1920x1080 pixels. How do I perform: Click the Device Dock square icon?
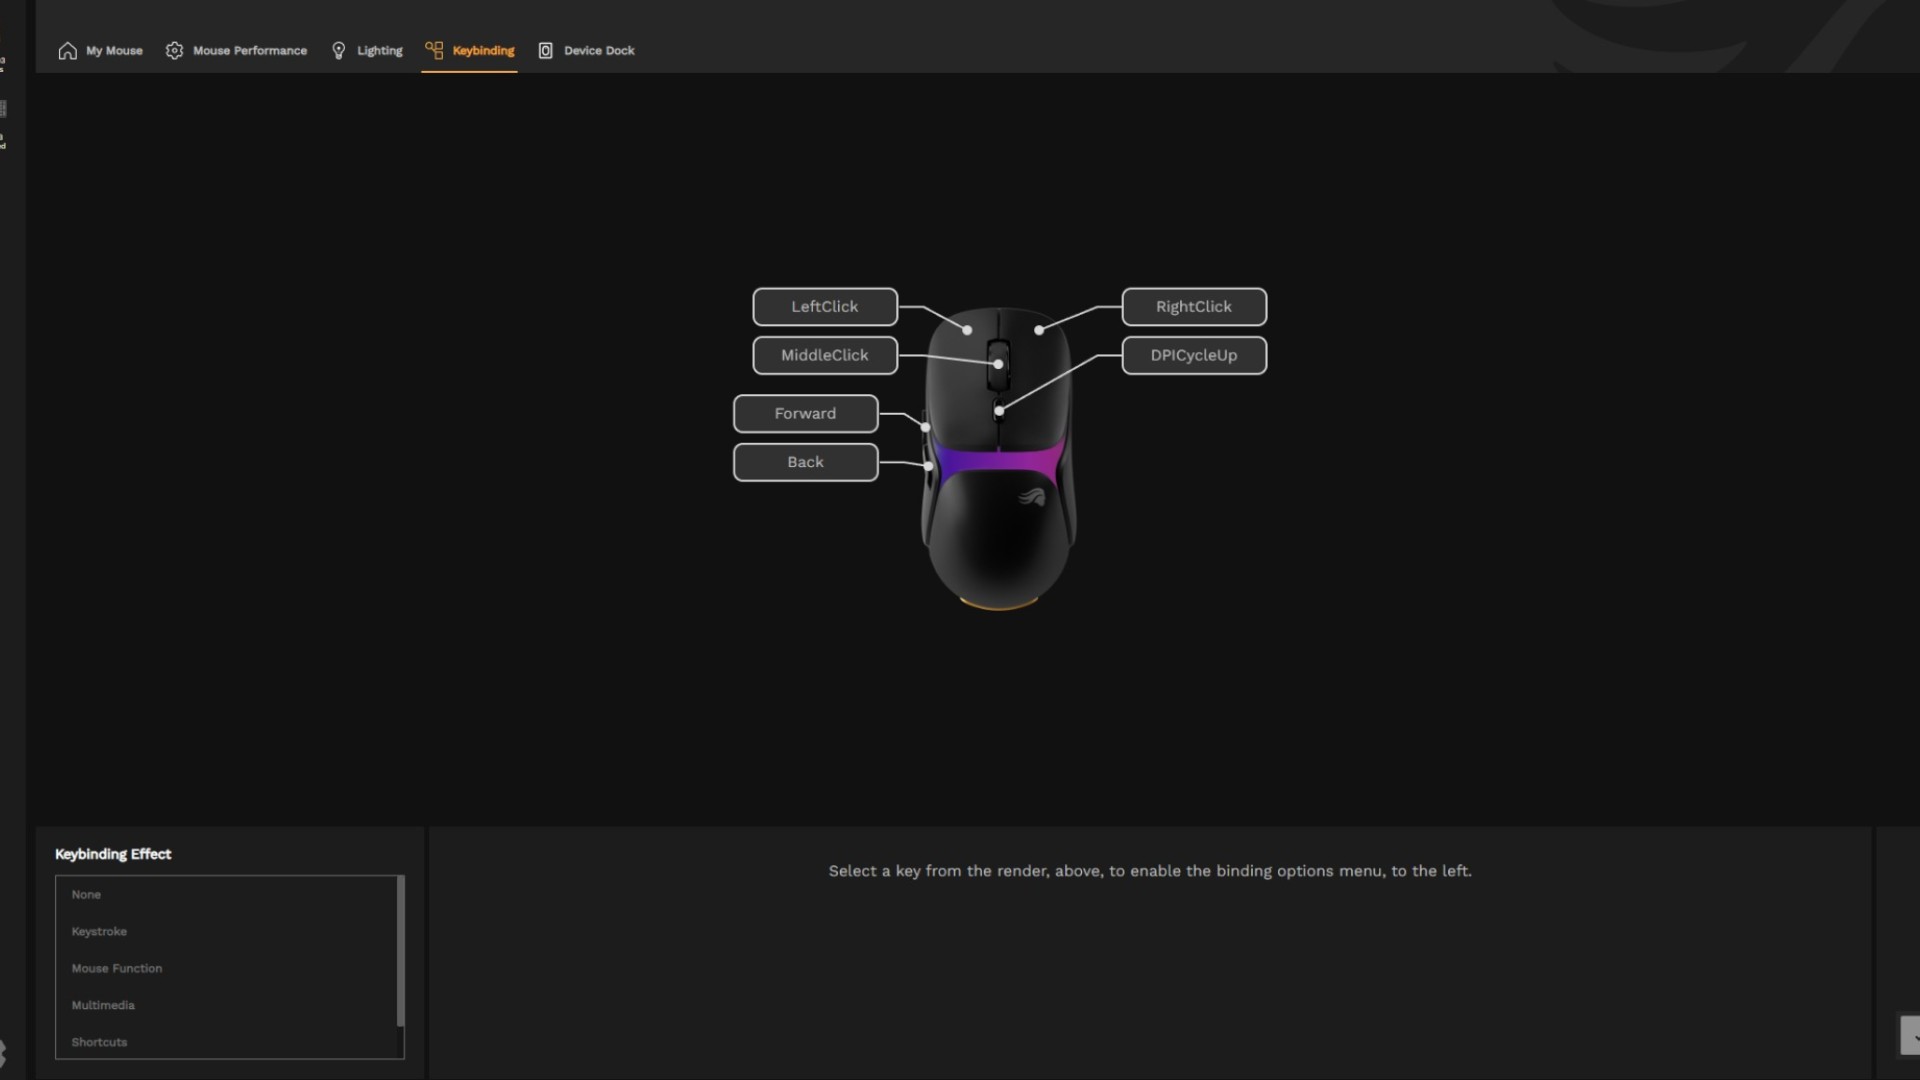tap(545, 50)
